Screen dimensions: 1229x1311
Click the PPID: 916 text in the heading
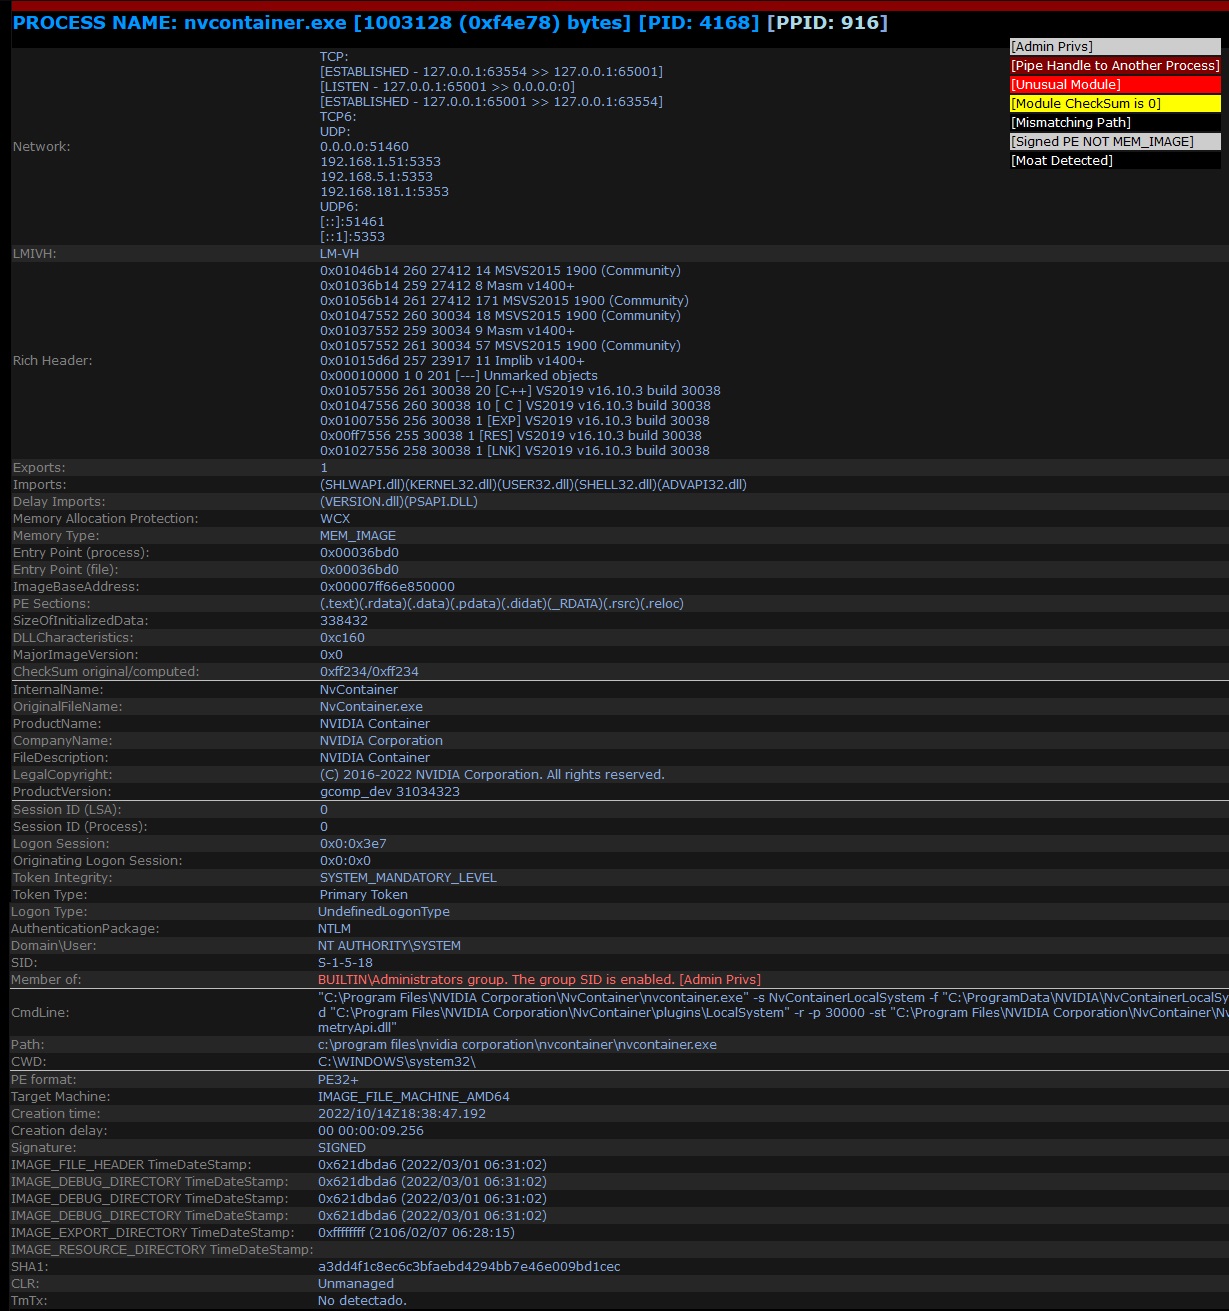click(827, 23)
